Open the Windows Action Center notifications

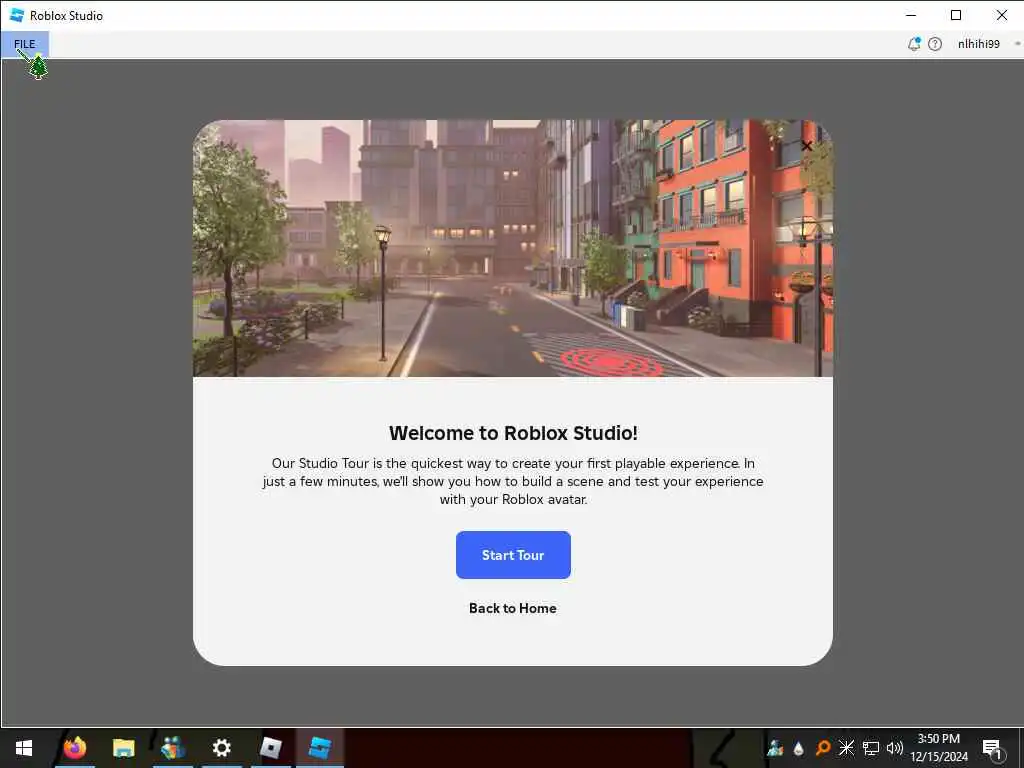pos(993,748)
